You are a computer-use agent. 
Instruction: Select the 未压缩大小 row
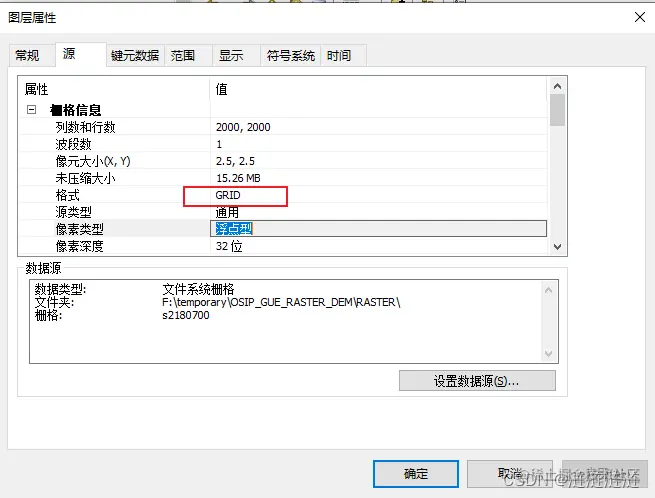283,178
